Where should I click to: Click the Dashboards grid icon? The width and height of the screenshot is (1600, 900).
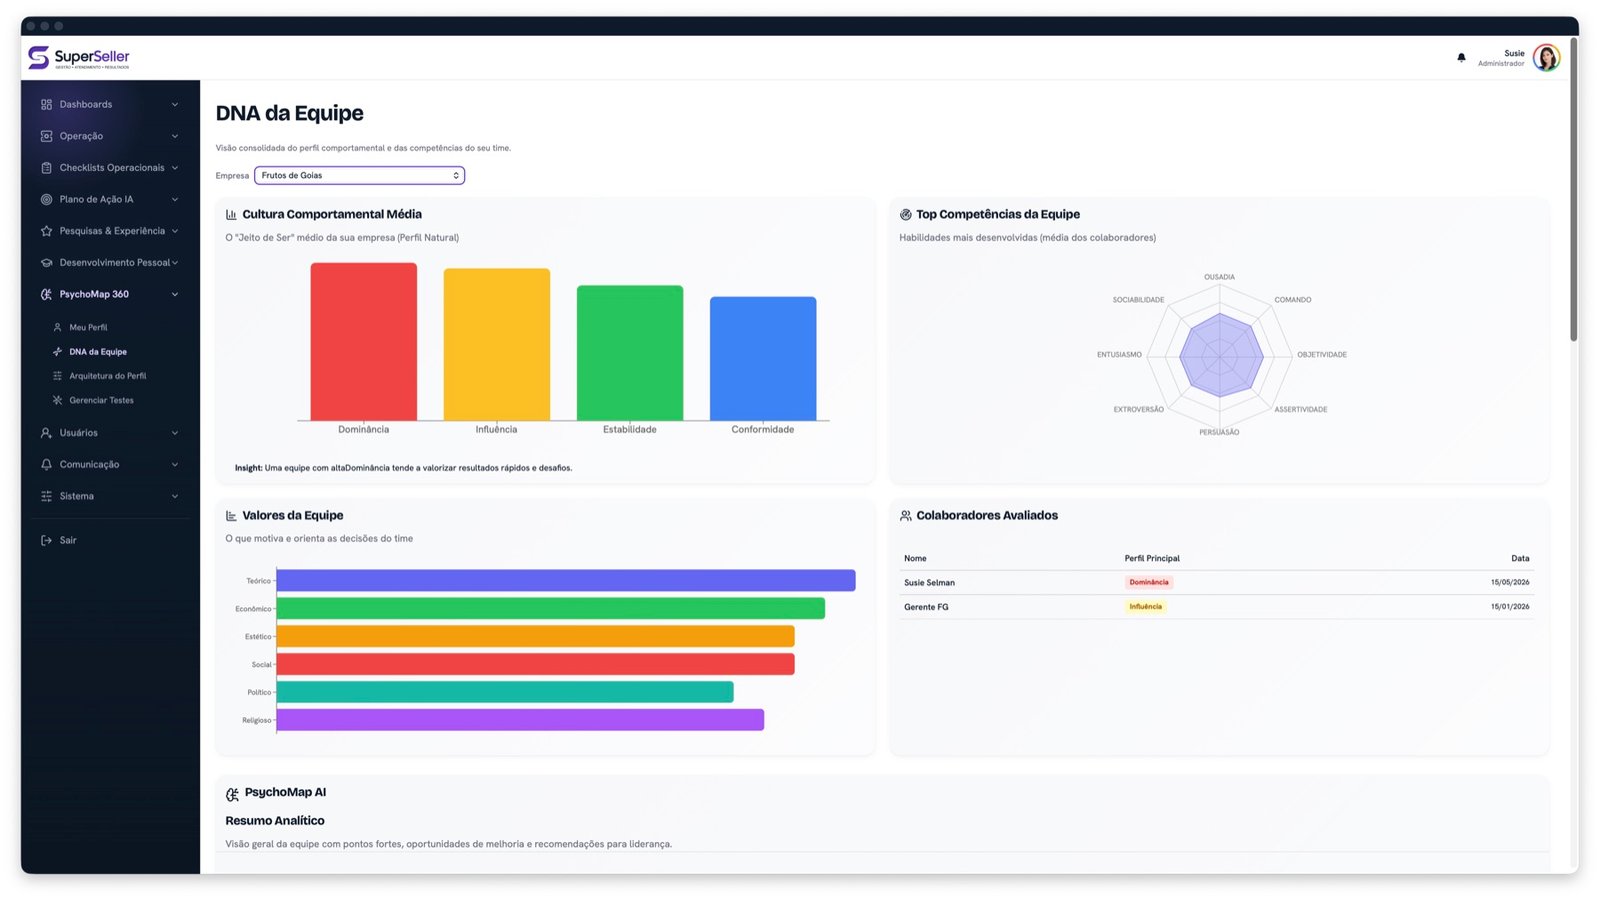(46, 104)
